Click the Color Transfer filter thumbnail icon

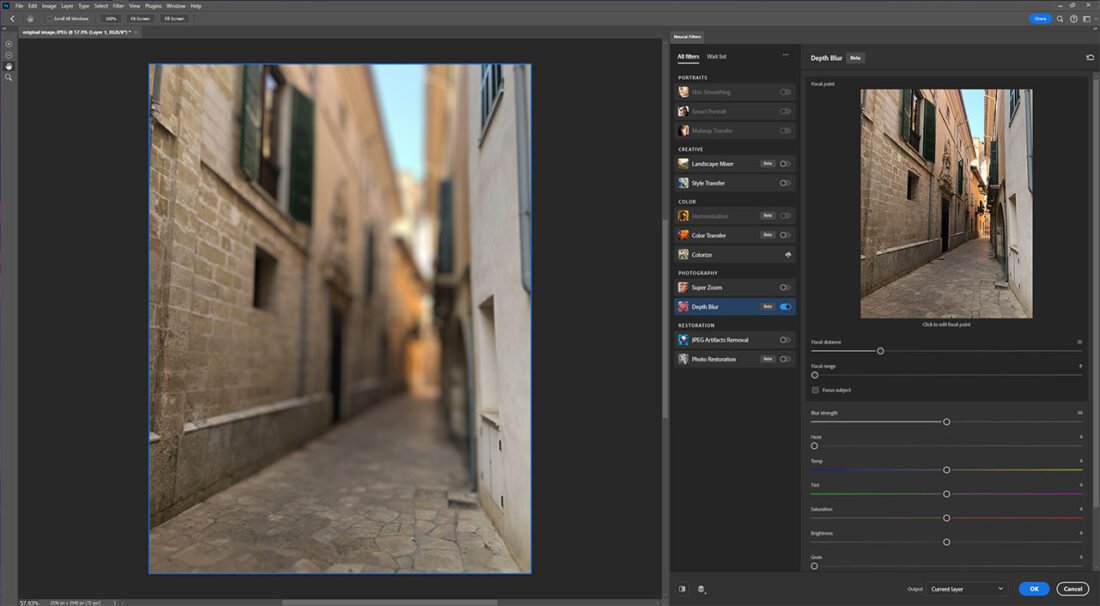(683, 235)
